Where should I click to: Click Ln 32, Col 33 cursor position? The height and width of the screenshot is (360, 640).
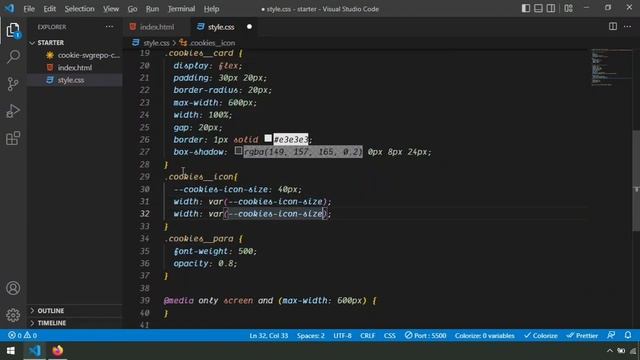pyautogui.click(x=269, y=336)
